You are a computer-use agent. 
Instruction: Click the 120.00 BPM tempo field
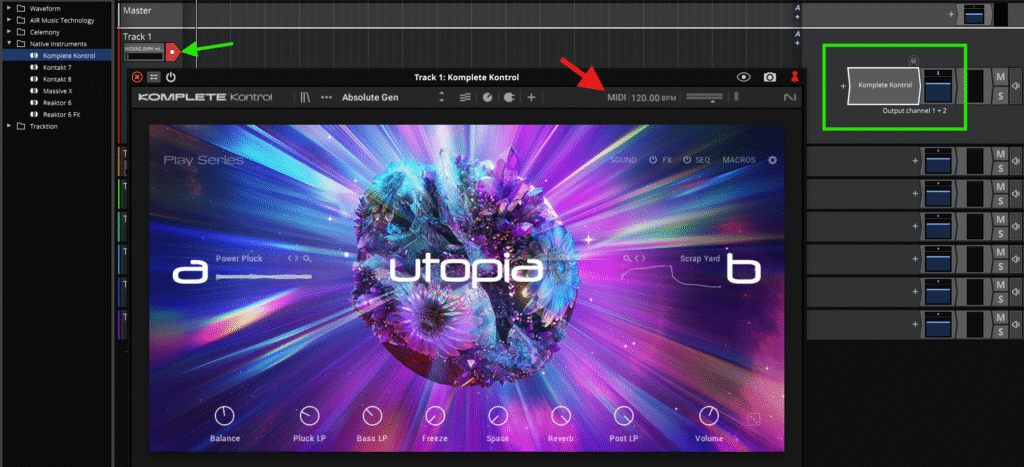[x=654, y=97]
